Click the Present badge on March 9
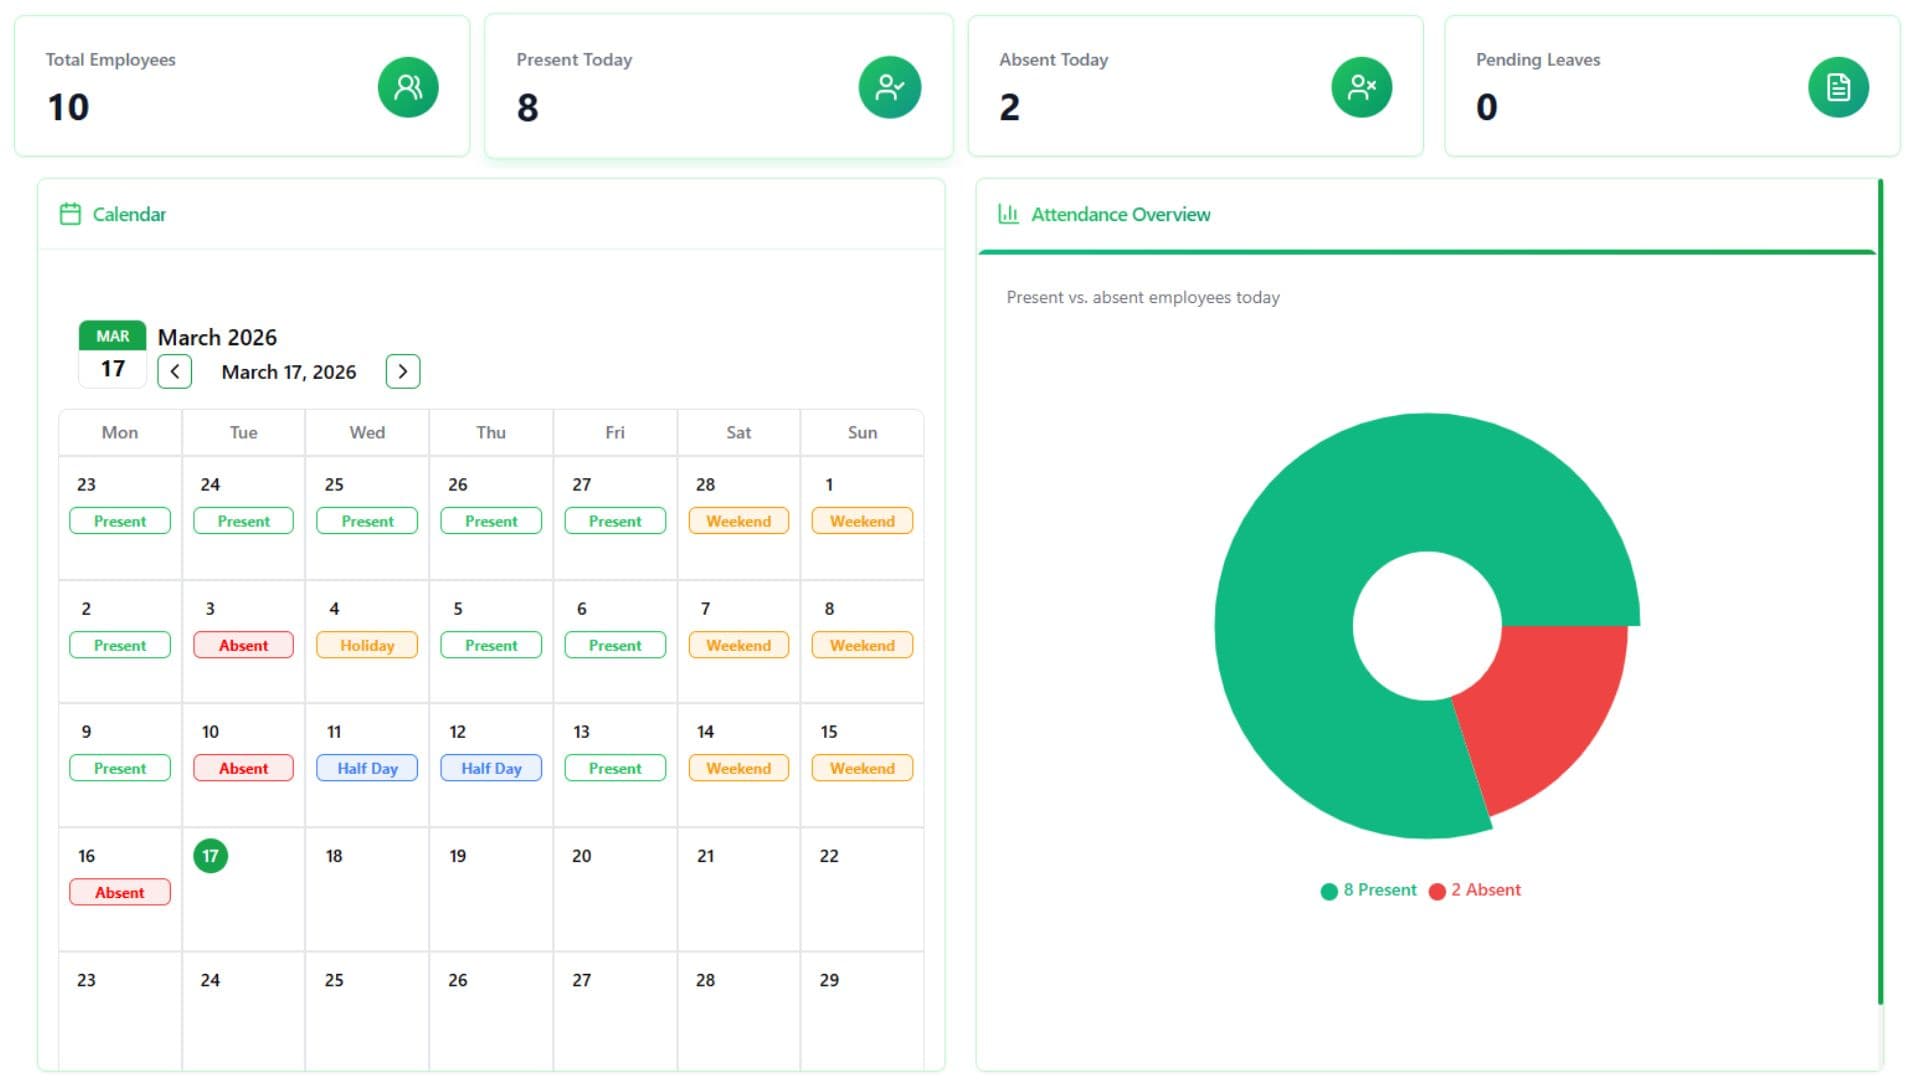Image resolution: width=1920 pixels, height=1080 pixels. click(x=120, y=768)
